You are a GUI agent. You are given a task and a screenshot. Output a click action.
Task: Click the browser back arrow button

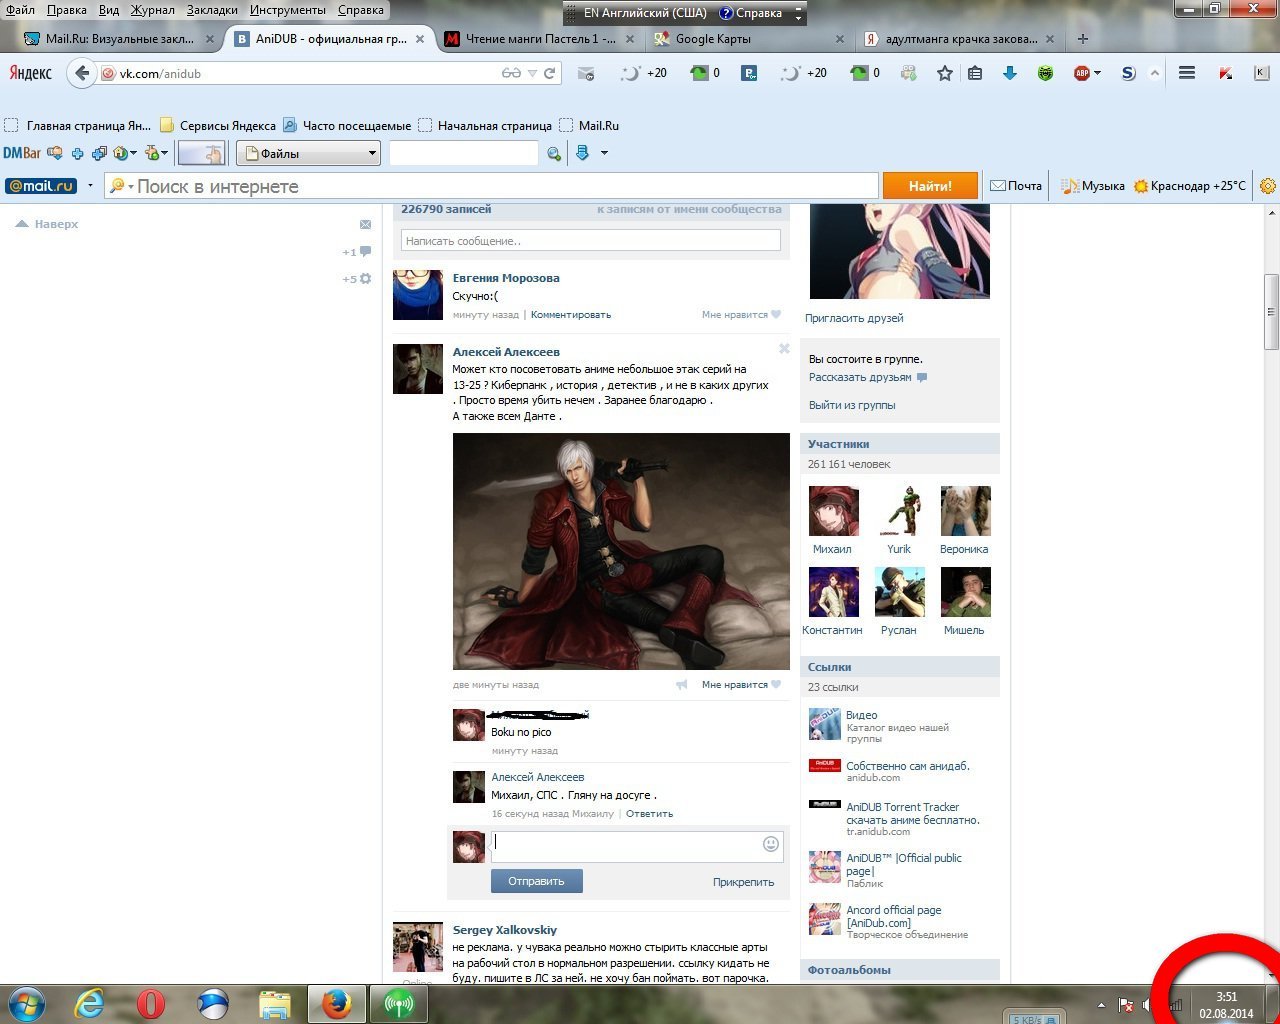(82, 73)
